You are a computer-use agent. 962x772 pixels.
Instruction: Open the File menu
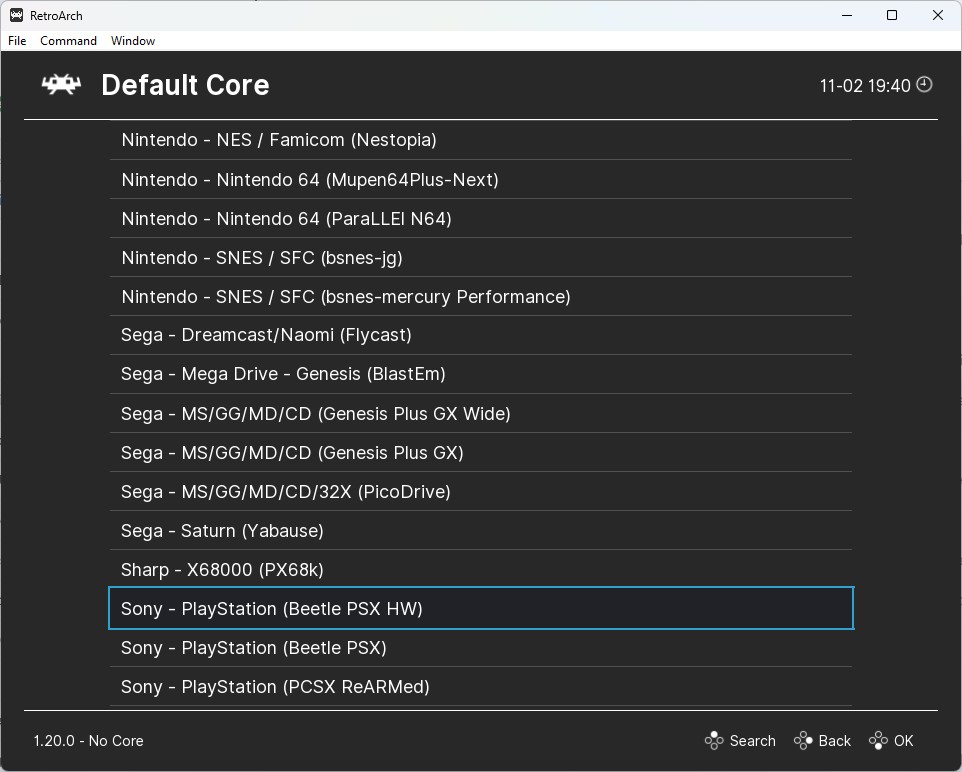coord(17,41)
